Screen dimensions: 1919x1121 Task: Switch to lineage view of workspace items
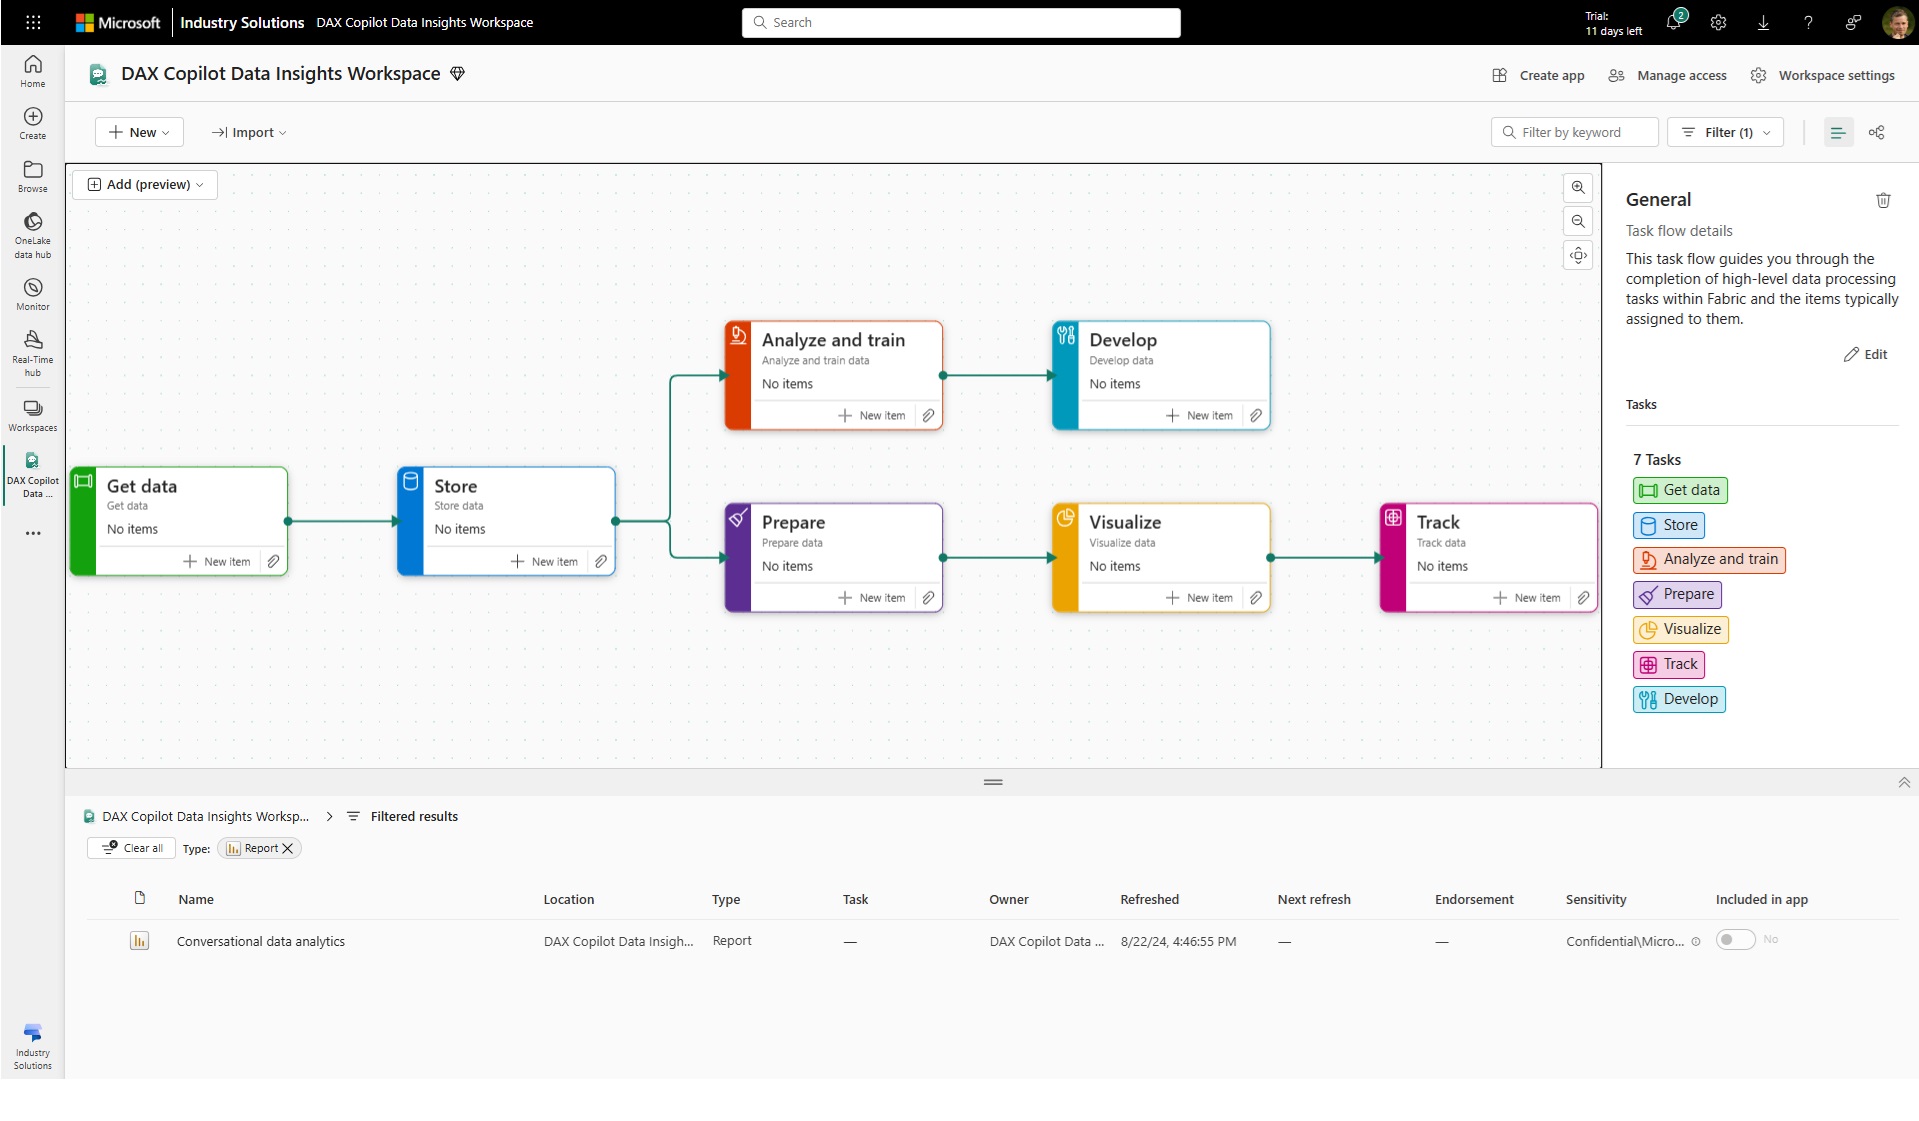point(1877,132)
